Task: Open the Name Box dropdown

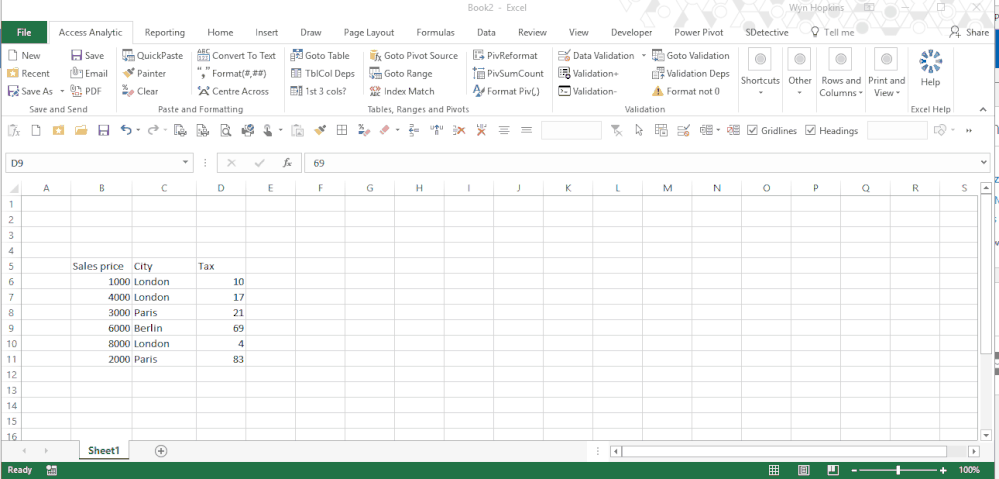Action: (185, 163)
